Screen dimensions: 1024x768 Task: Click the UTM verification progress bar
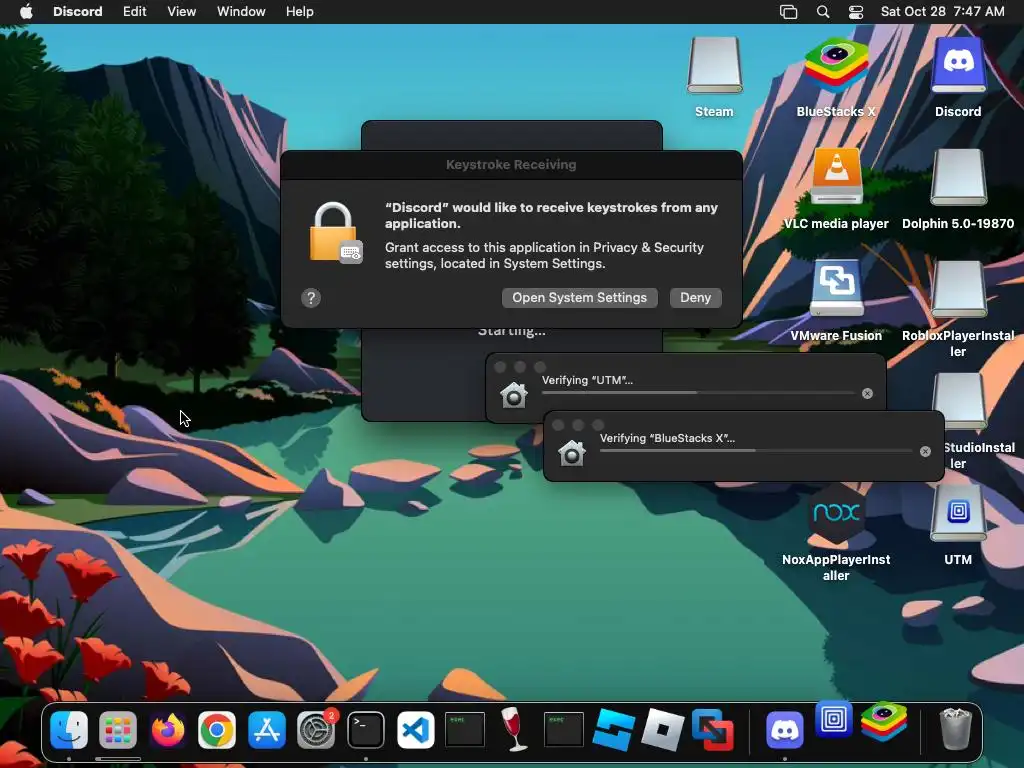pos(698,393)
